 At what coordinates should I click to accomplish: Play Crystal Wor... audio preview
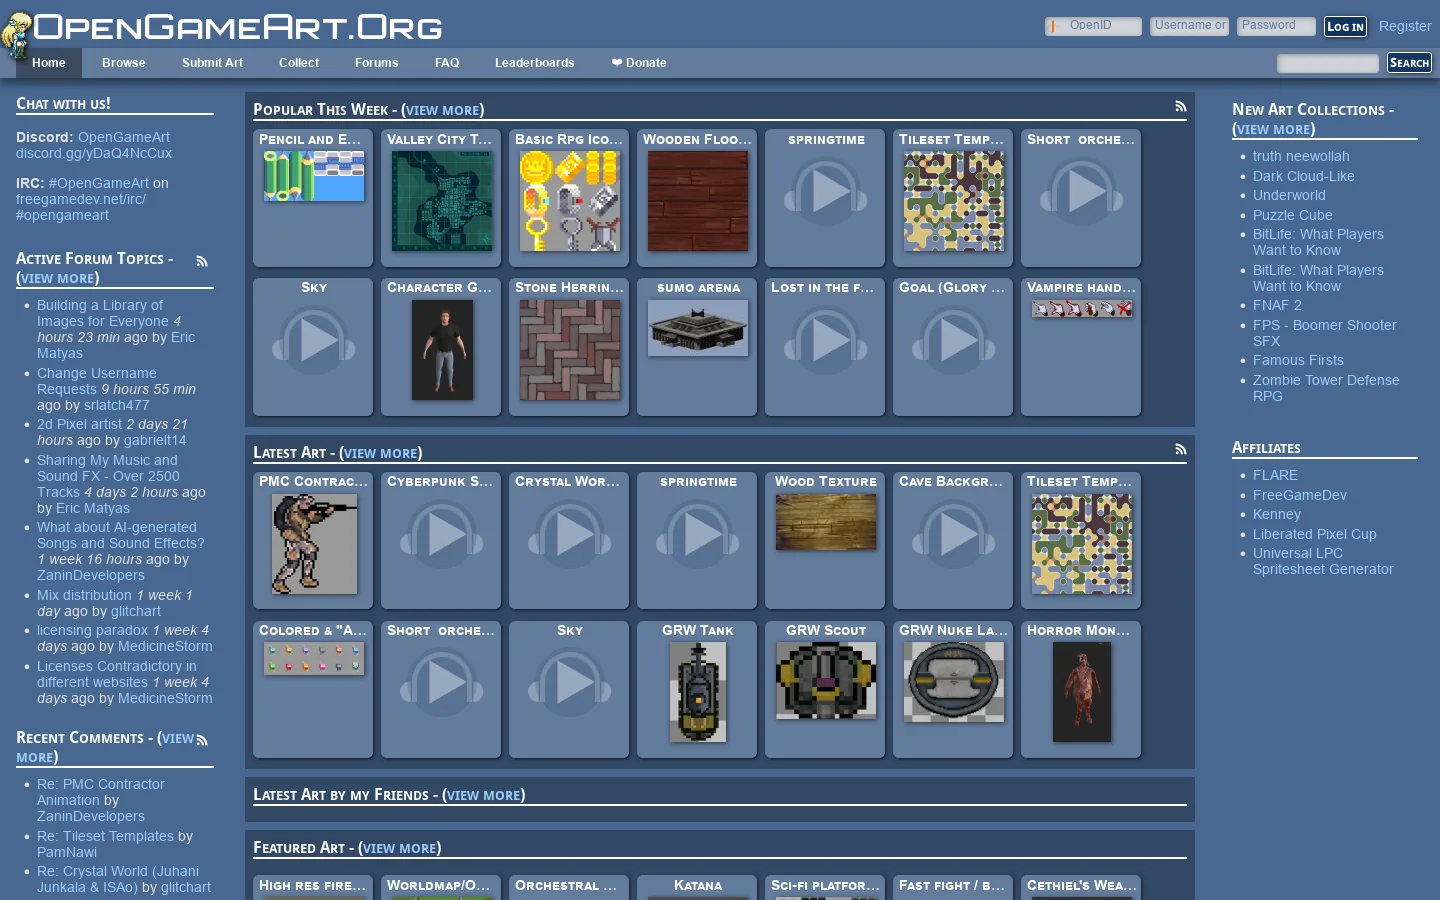(x=569, y=534)
